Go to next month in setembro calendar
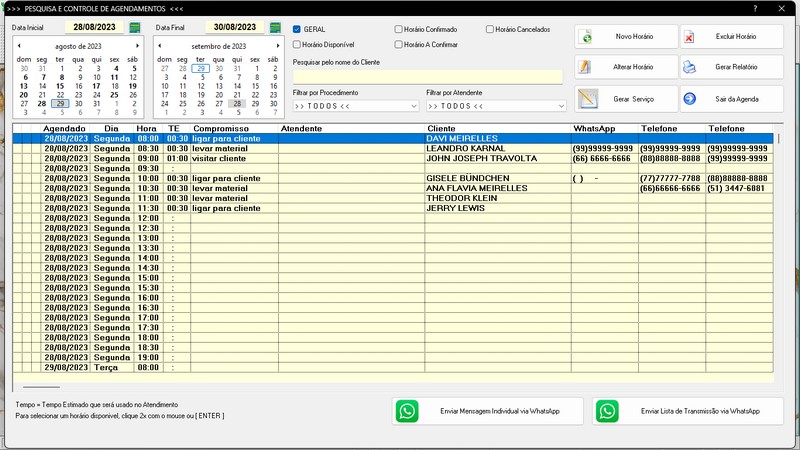 coord(278,46)
